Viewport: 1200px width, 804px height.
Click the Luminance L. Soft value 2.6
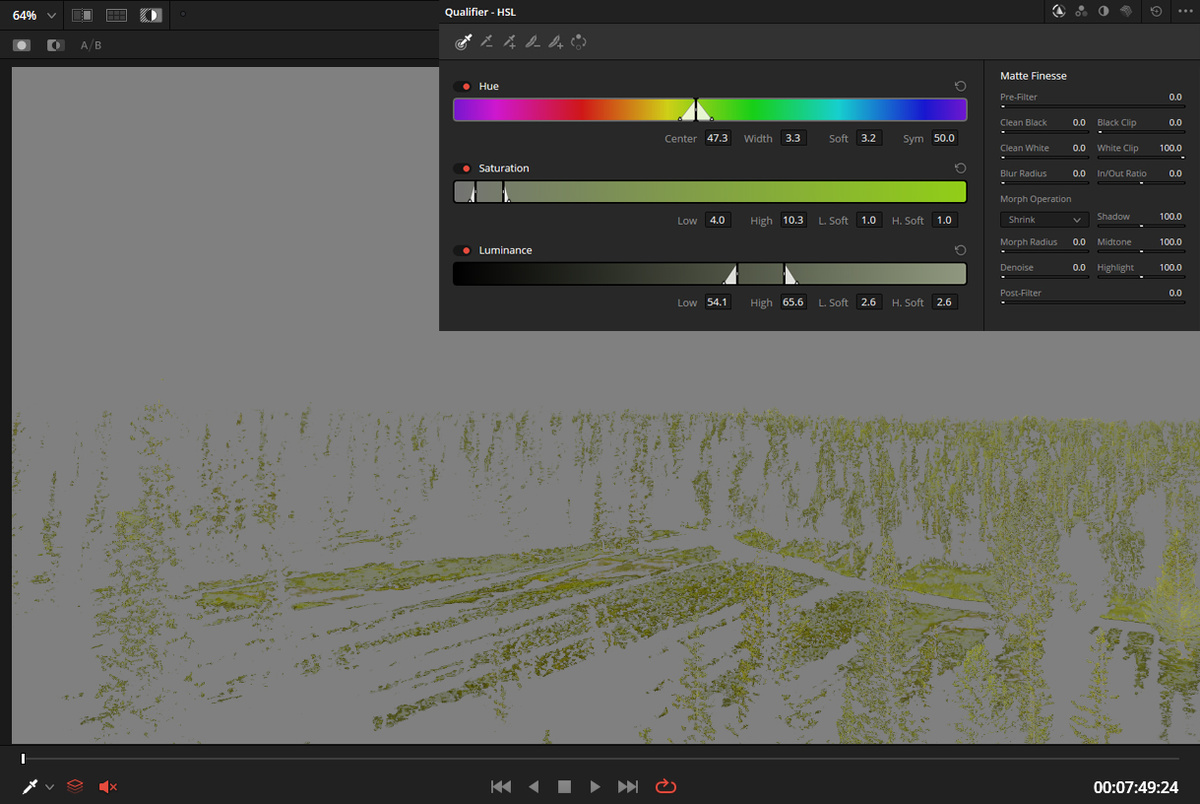[868, 302]
